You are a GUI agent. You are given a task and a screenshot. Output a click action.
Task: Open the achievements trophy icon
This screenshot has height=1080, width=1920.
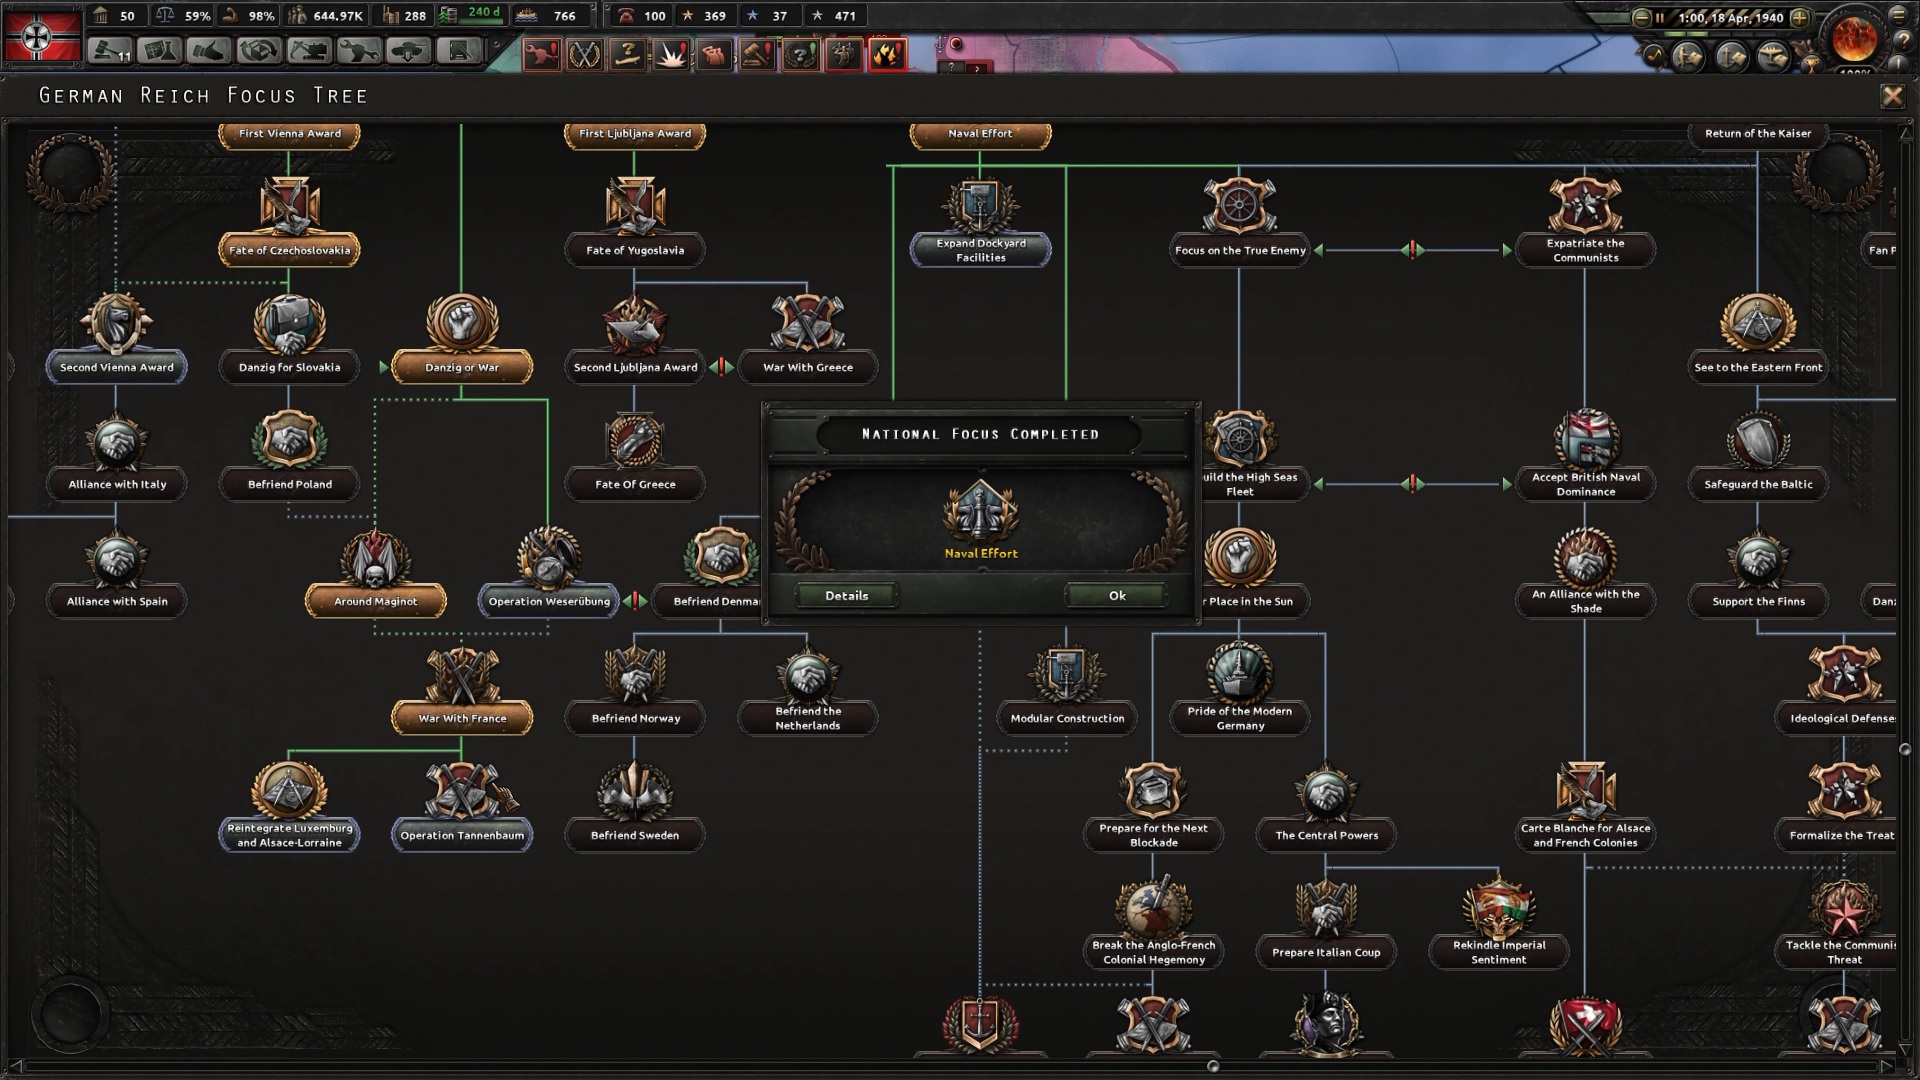[1812, 64]
